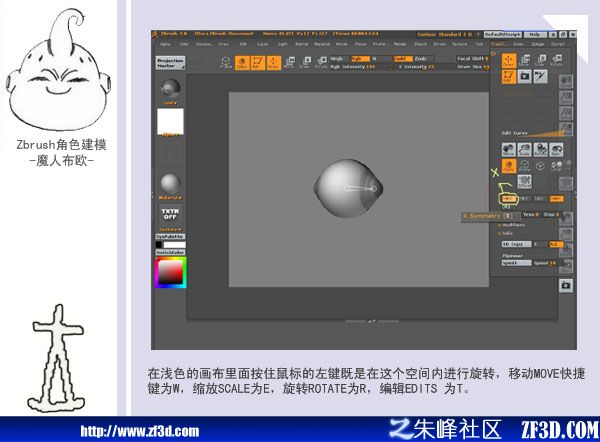Select the fourth 3D edit mode icon below Edit Curve
The width and height of the screenshot is (600, 442).
point(556,150)
